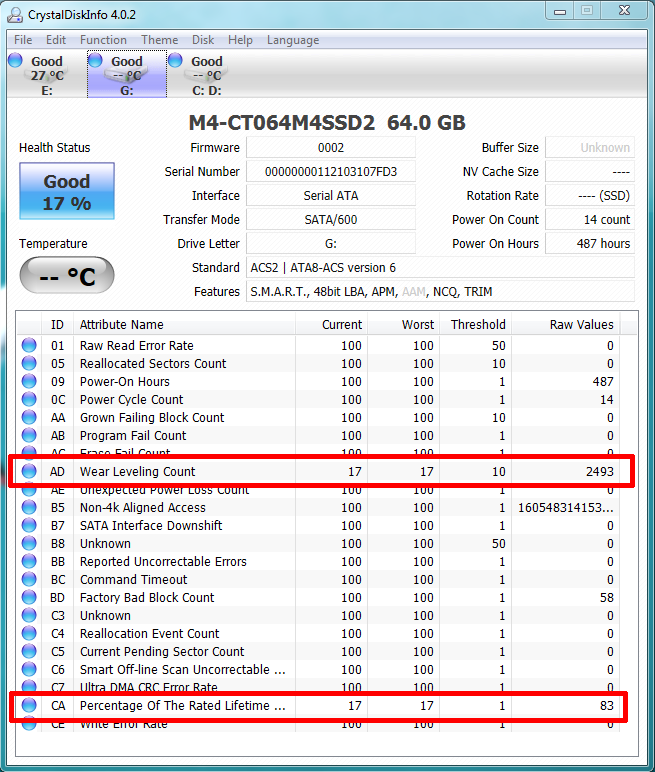Click the CrystalDiskInfo title bar icon
655x772 pixels.
click(15, 14)
